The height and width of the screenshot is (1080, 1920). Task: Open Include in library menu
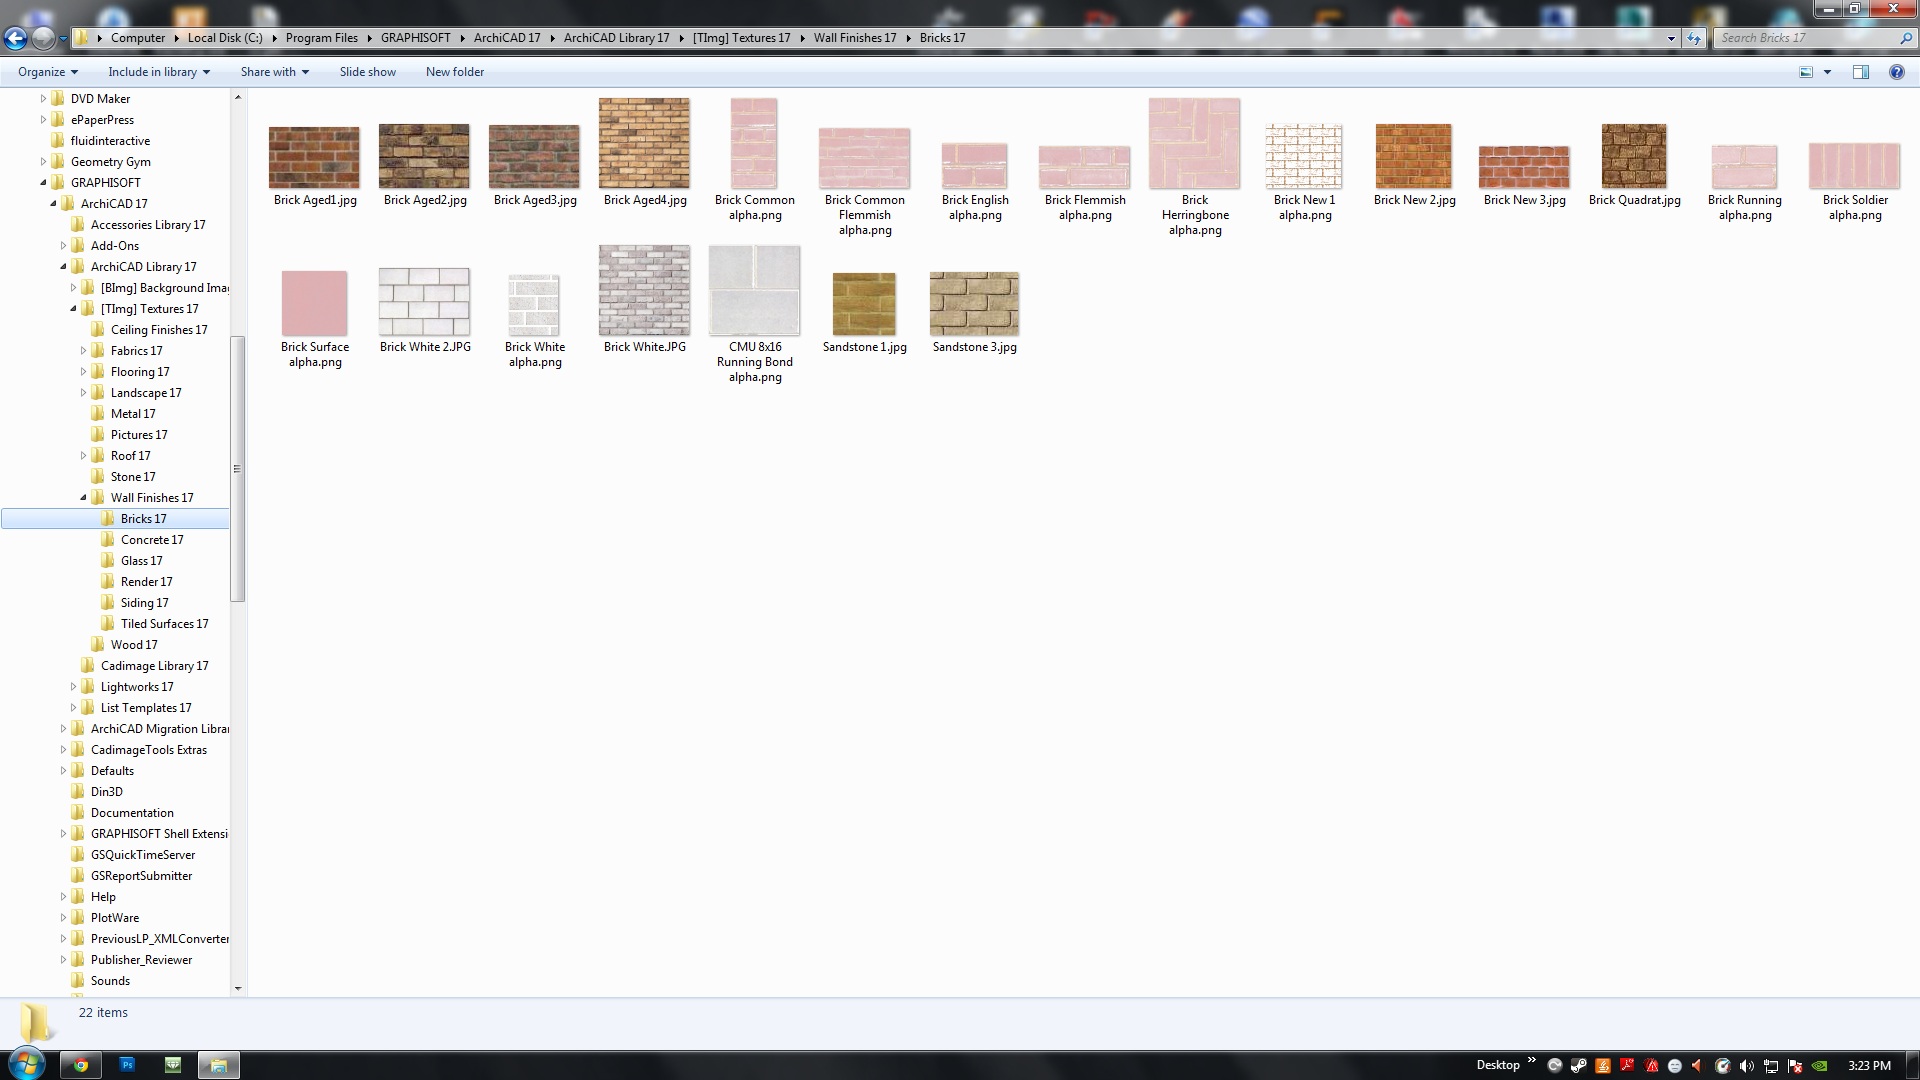[x=158, y=72]
